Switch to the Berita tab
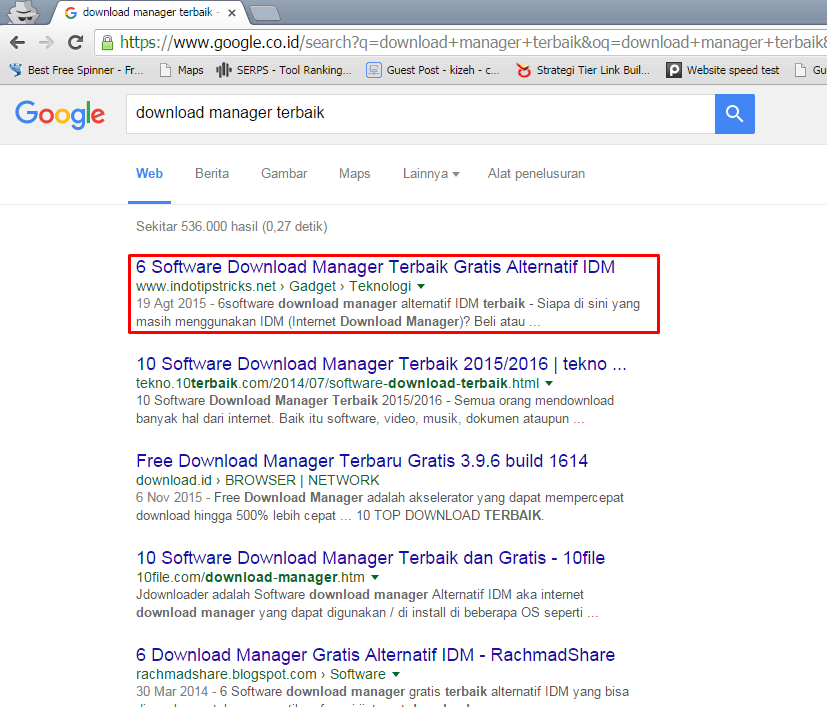Screen dimensions: 827x707 212,174
